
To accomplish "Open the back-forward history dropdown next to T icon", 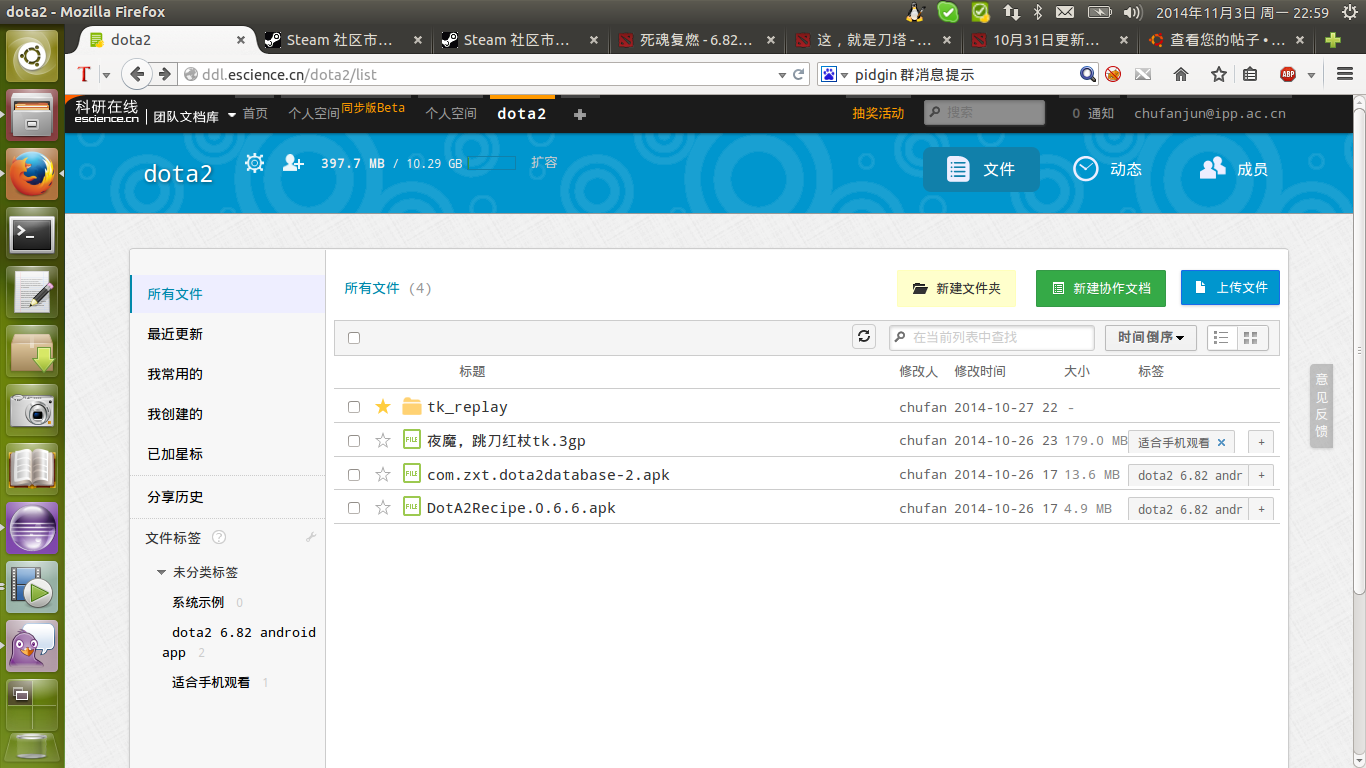I will (x=106, y=75).
